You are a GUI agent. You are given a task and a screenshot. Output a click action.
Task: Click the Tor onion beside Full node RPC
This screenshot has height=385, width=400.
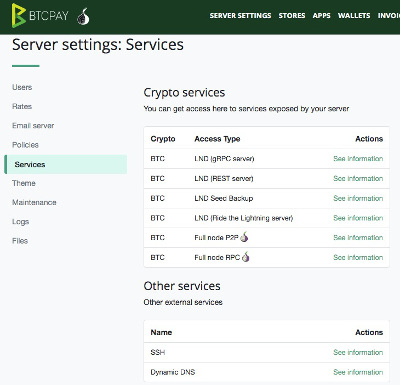pyautogui.click(x=246, y=257)
